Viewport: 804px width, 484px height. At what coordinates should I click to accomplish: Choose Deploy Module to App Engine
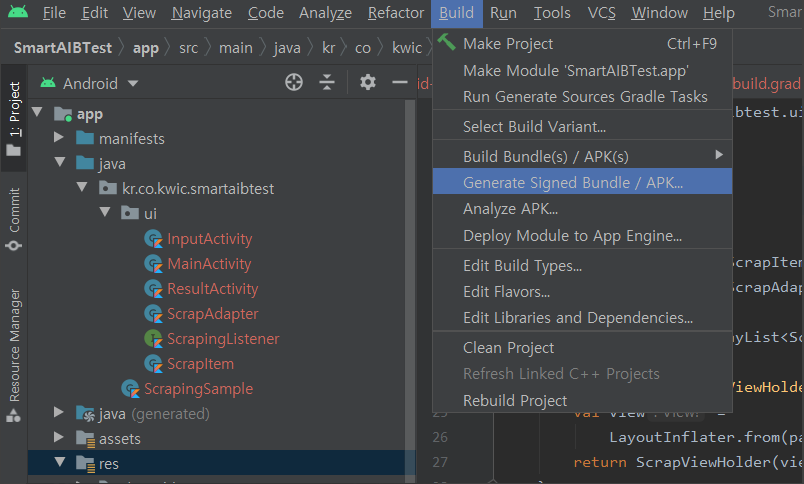coord(582,235)
